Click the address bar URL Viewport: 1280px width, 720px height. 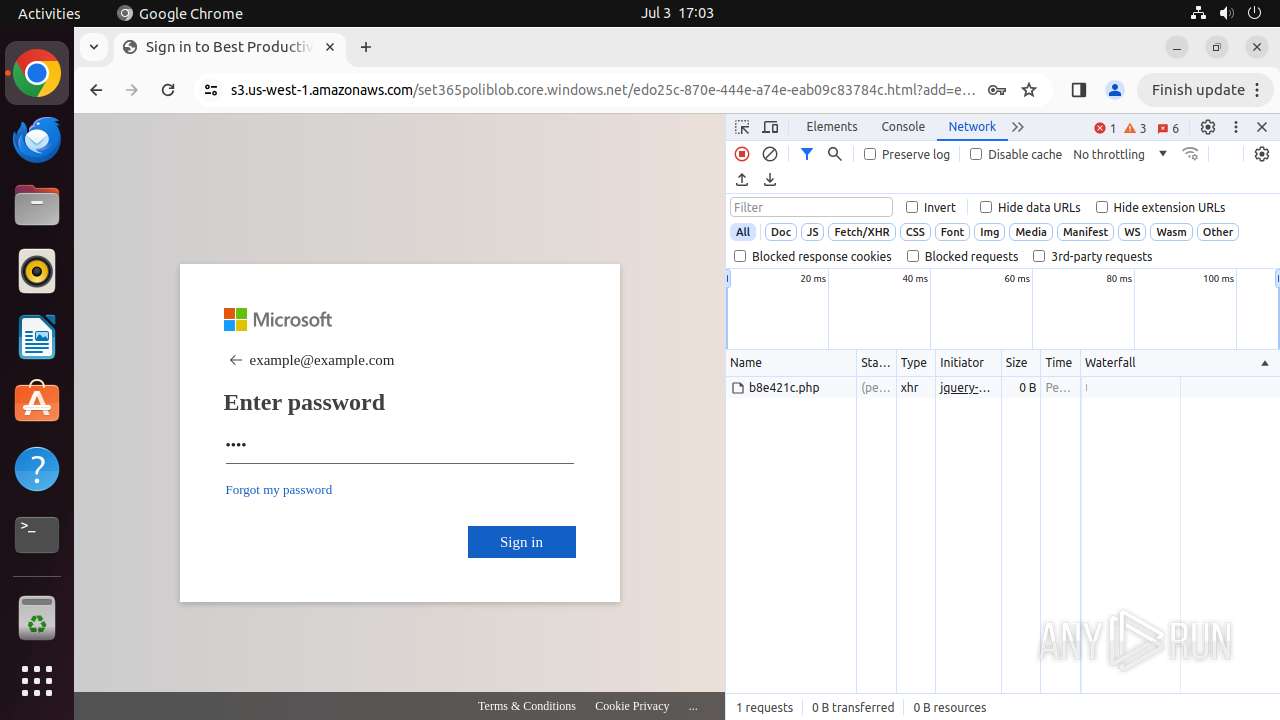(603, 90)
